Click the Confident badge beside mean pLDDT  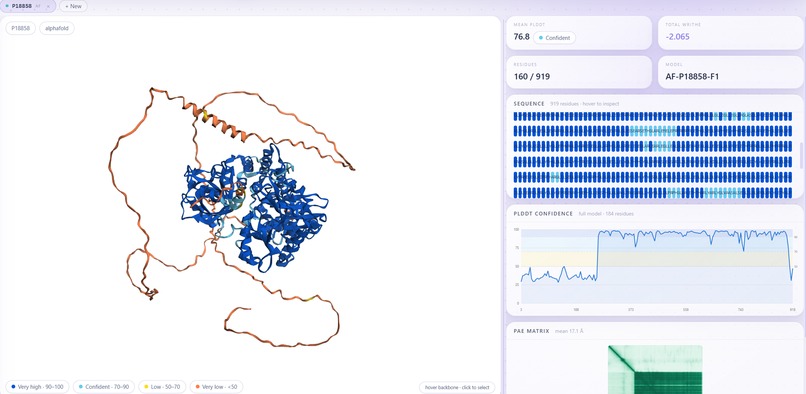tap(555, 38)
